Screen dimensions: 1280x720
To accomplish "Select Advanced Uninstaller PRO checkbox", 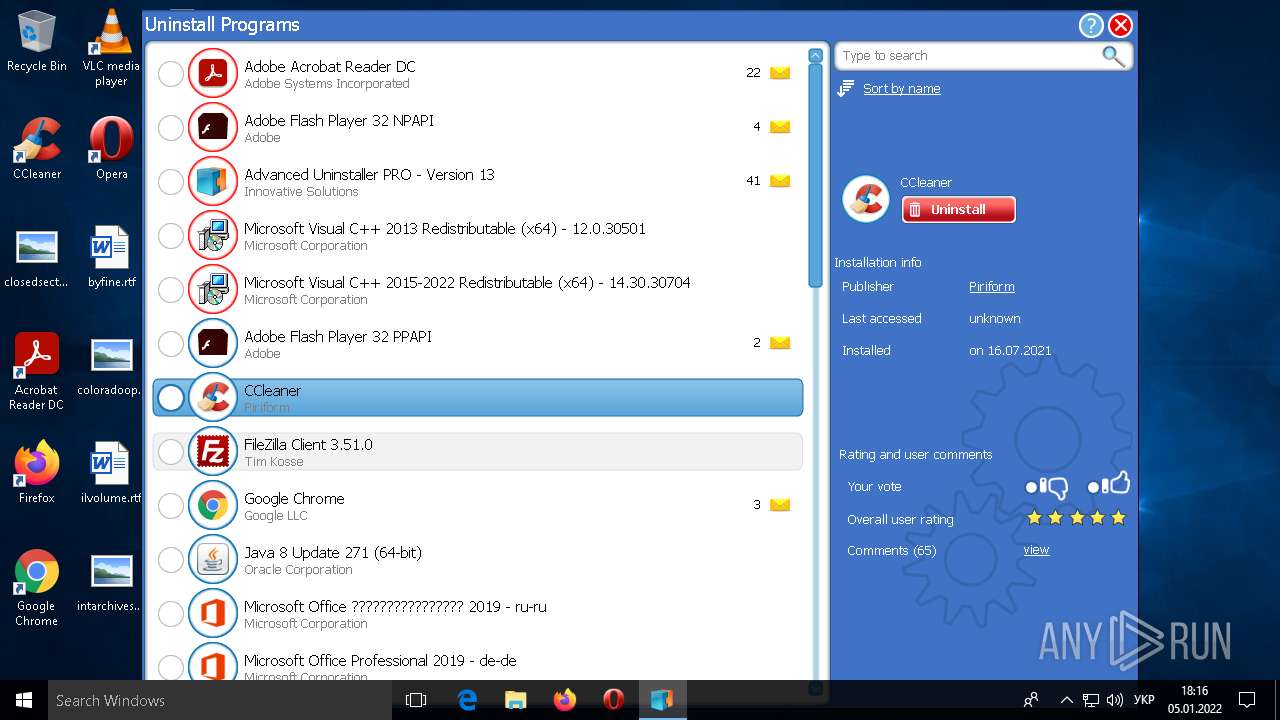I will coord(171,181).
